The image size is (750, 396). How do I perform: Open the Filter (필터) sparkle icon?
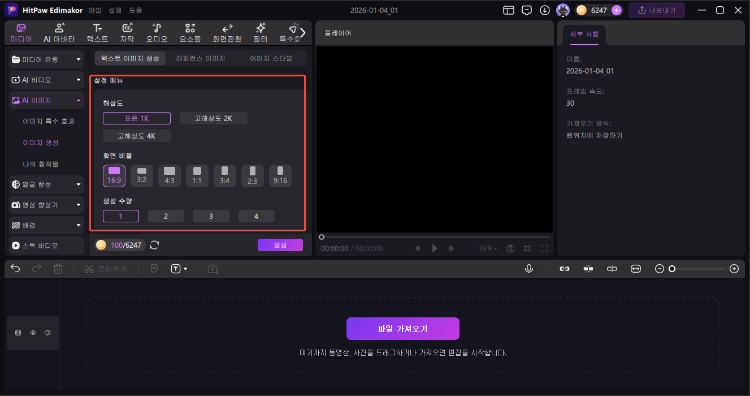point(261,33)
